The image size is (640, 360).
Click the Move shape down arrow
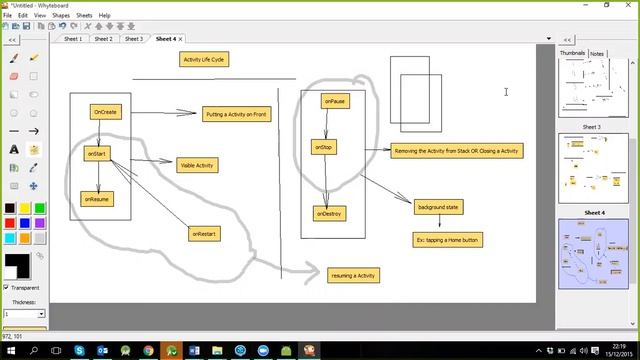pyautogui.click(x=109, y=26)
